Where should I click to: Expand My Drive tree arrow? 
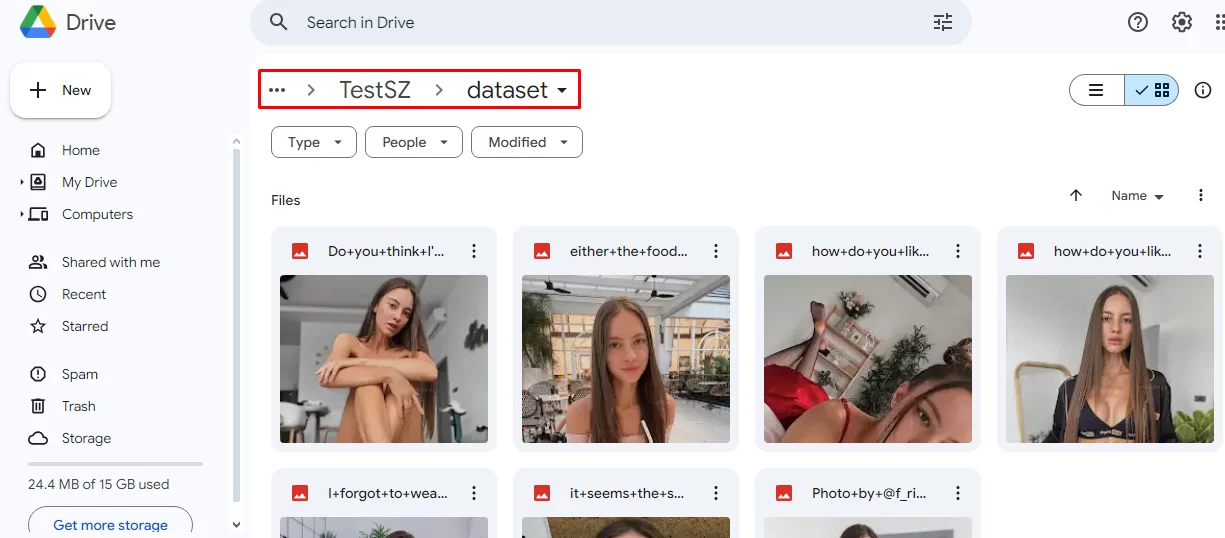point(22,182)
